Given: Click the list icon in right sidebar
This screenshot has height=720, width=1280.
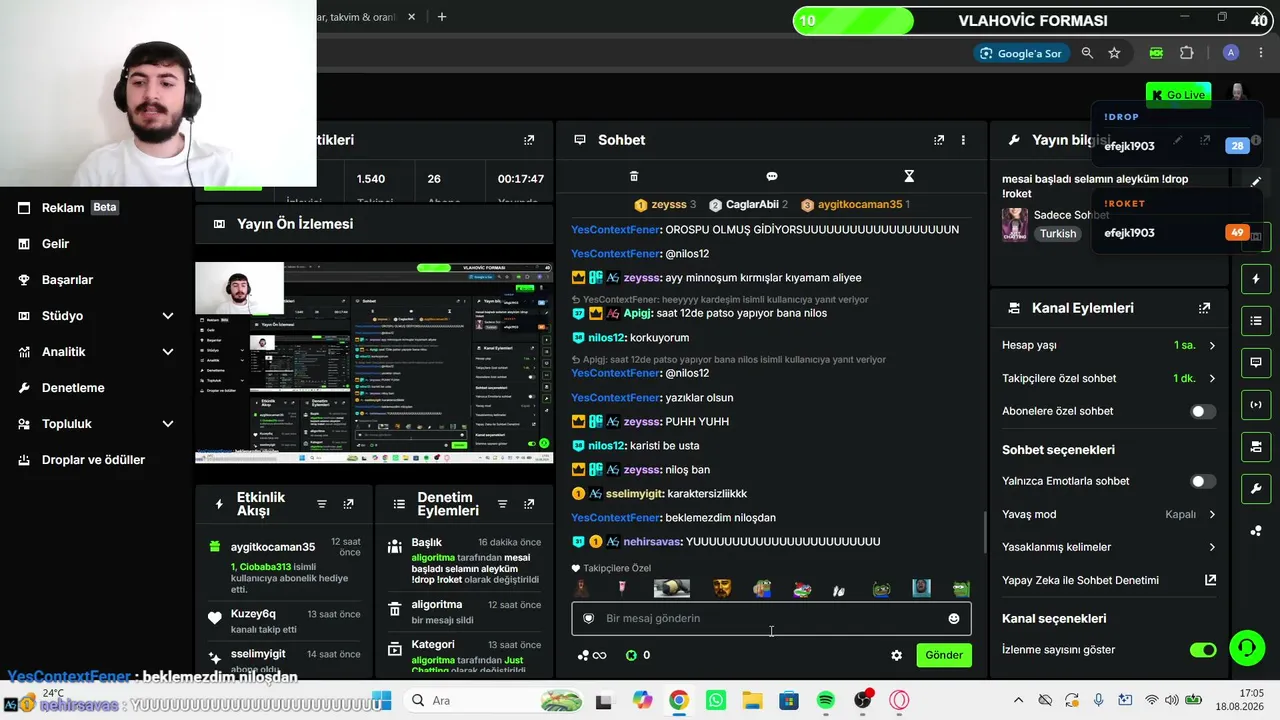Looking at the screenshot, I should click(x=1256, y=320).
